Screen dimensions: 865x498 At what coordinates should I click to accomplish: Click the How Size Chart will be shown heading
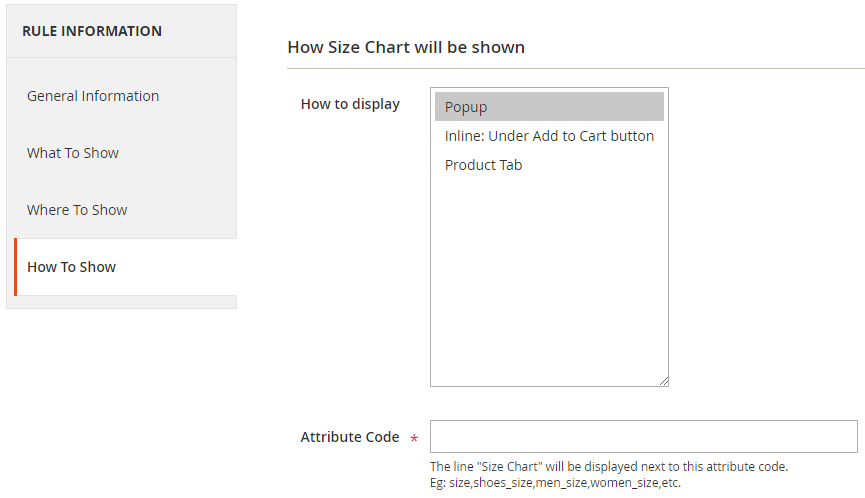coord(406,47)
